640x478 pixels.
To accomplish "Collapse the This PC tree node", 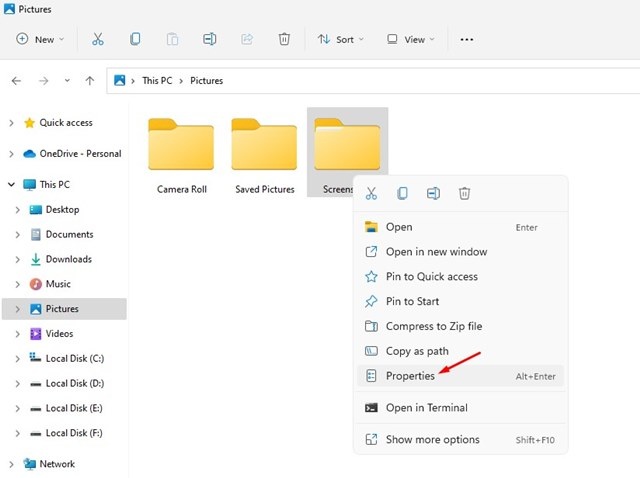I will tap(11, 185).
